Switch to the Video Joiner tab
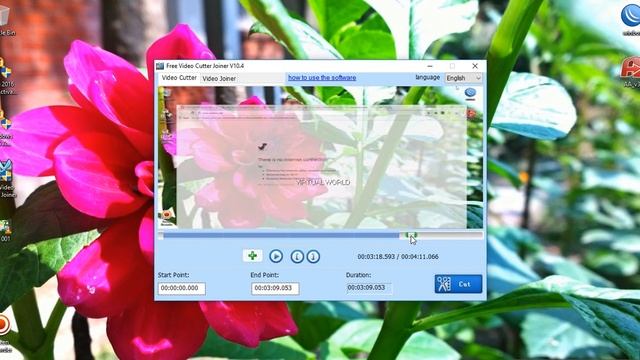640x360 pixels. [x=219, y=78]
